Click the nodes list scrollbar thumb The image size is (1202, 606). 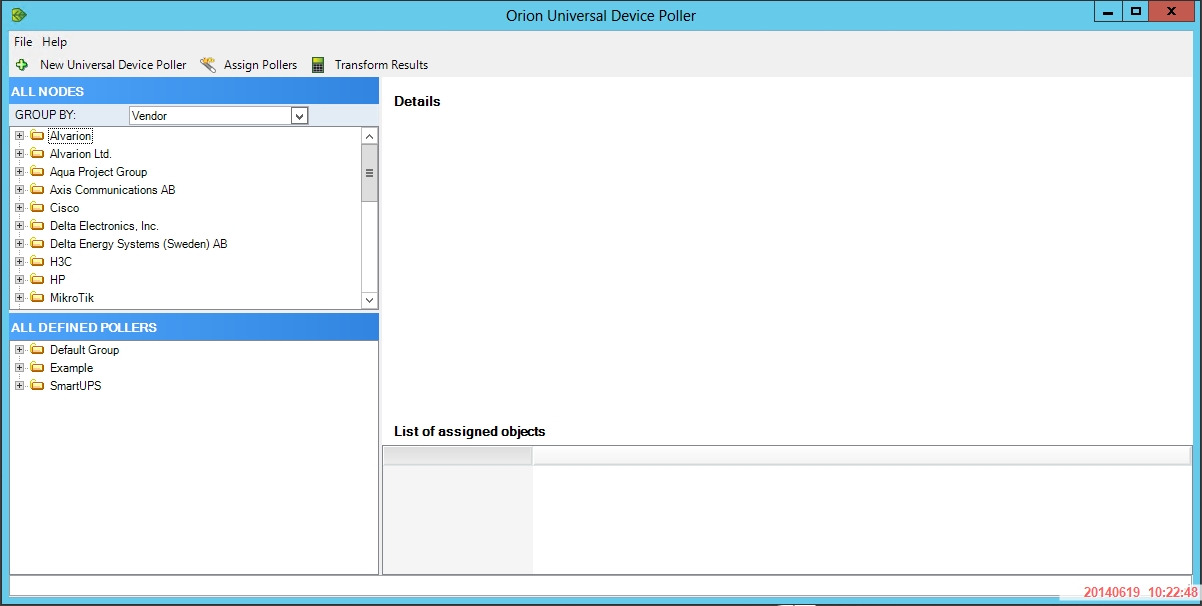point(369,172)
